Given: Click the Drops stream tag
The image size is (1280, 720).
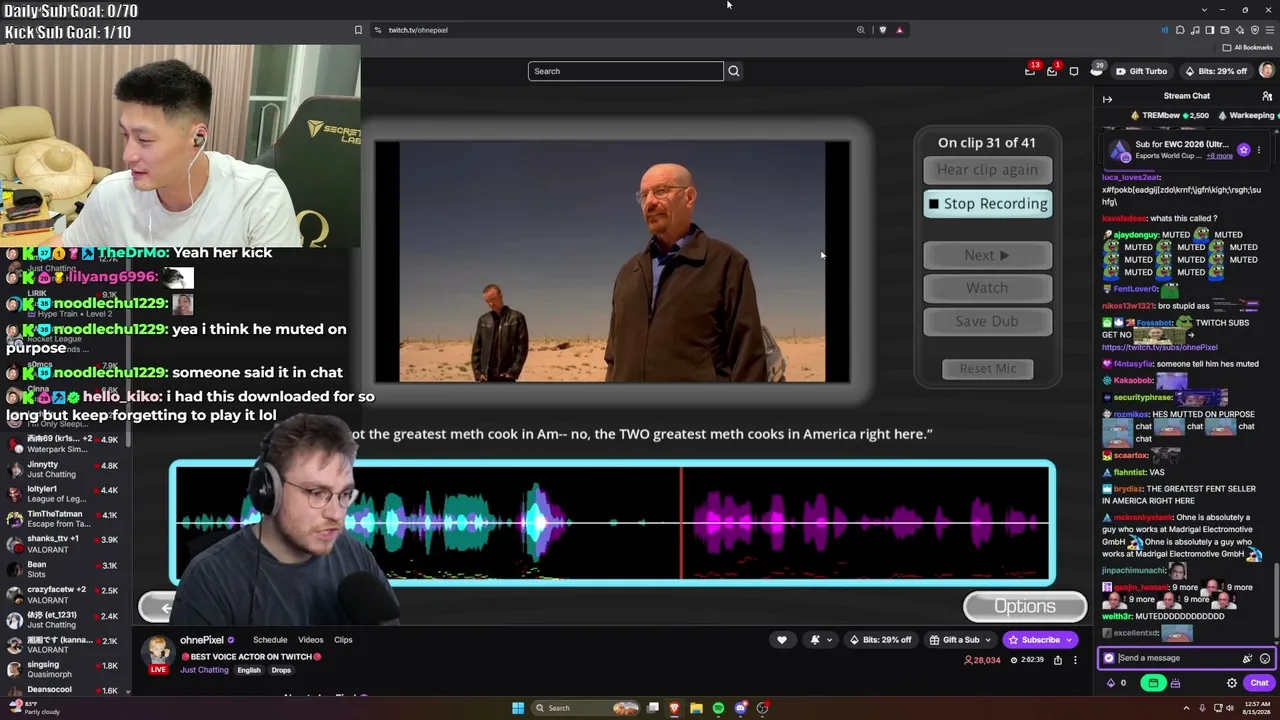Looking at the screenshot, I should (x=281, y=670).
